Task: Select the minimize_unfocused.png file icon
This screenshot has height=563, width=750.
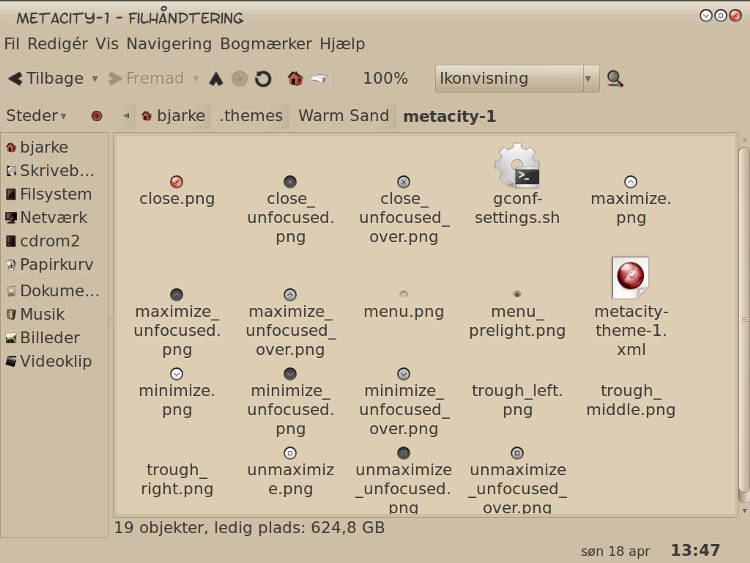Action: 290,374
